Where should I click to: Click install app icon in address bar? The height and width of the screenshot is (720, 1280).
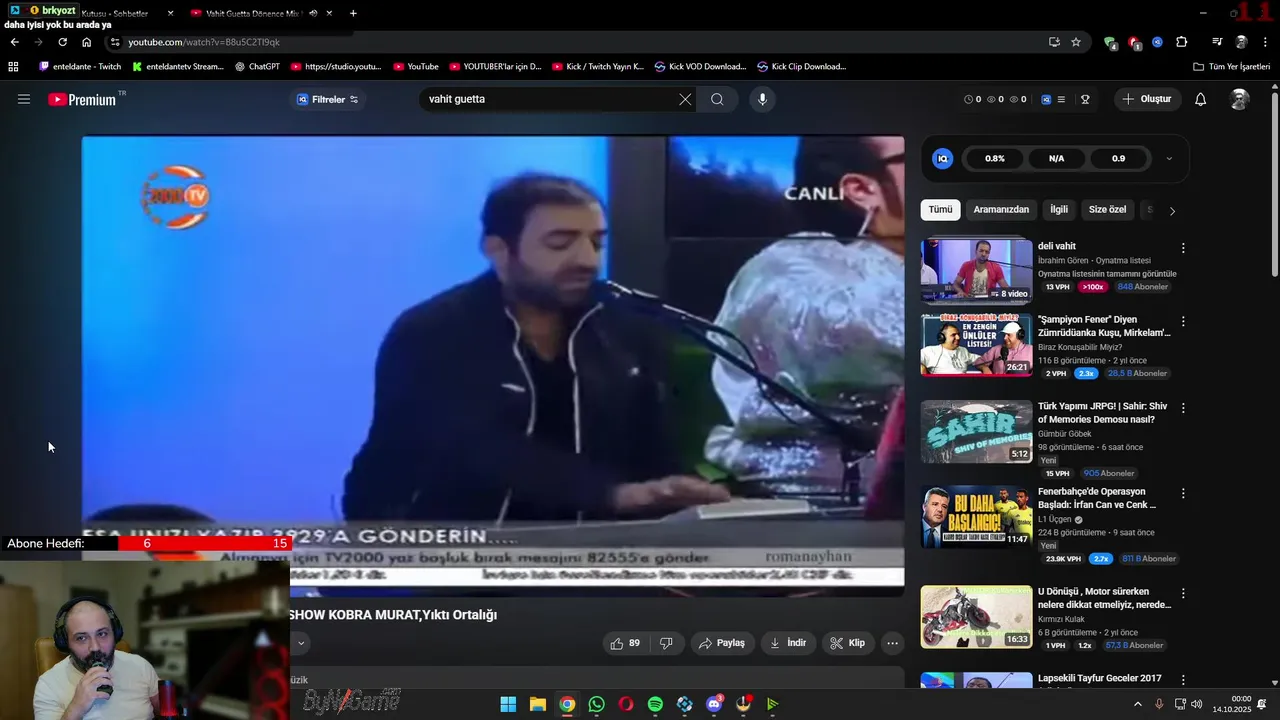tap(1054, 42)
